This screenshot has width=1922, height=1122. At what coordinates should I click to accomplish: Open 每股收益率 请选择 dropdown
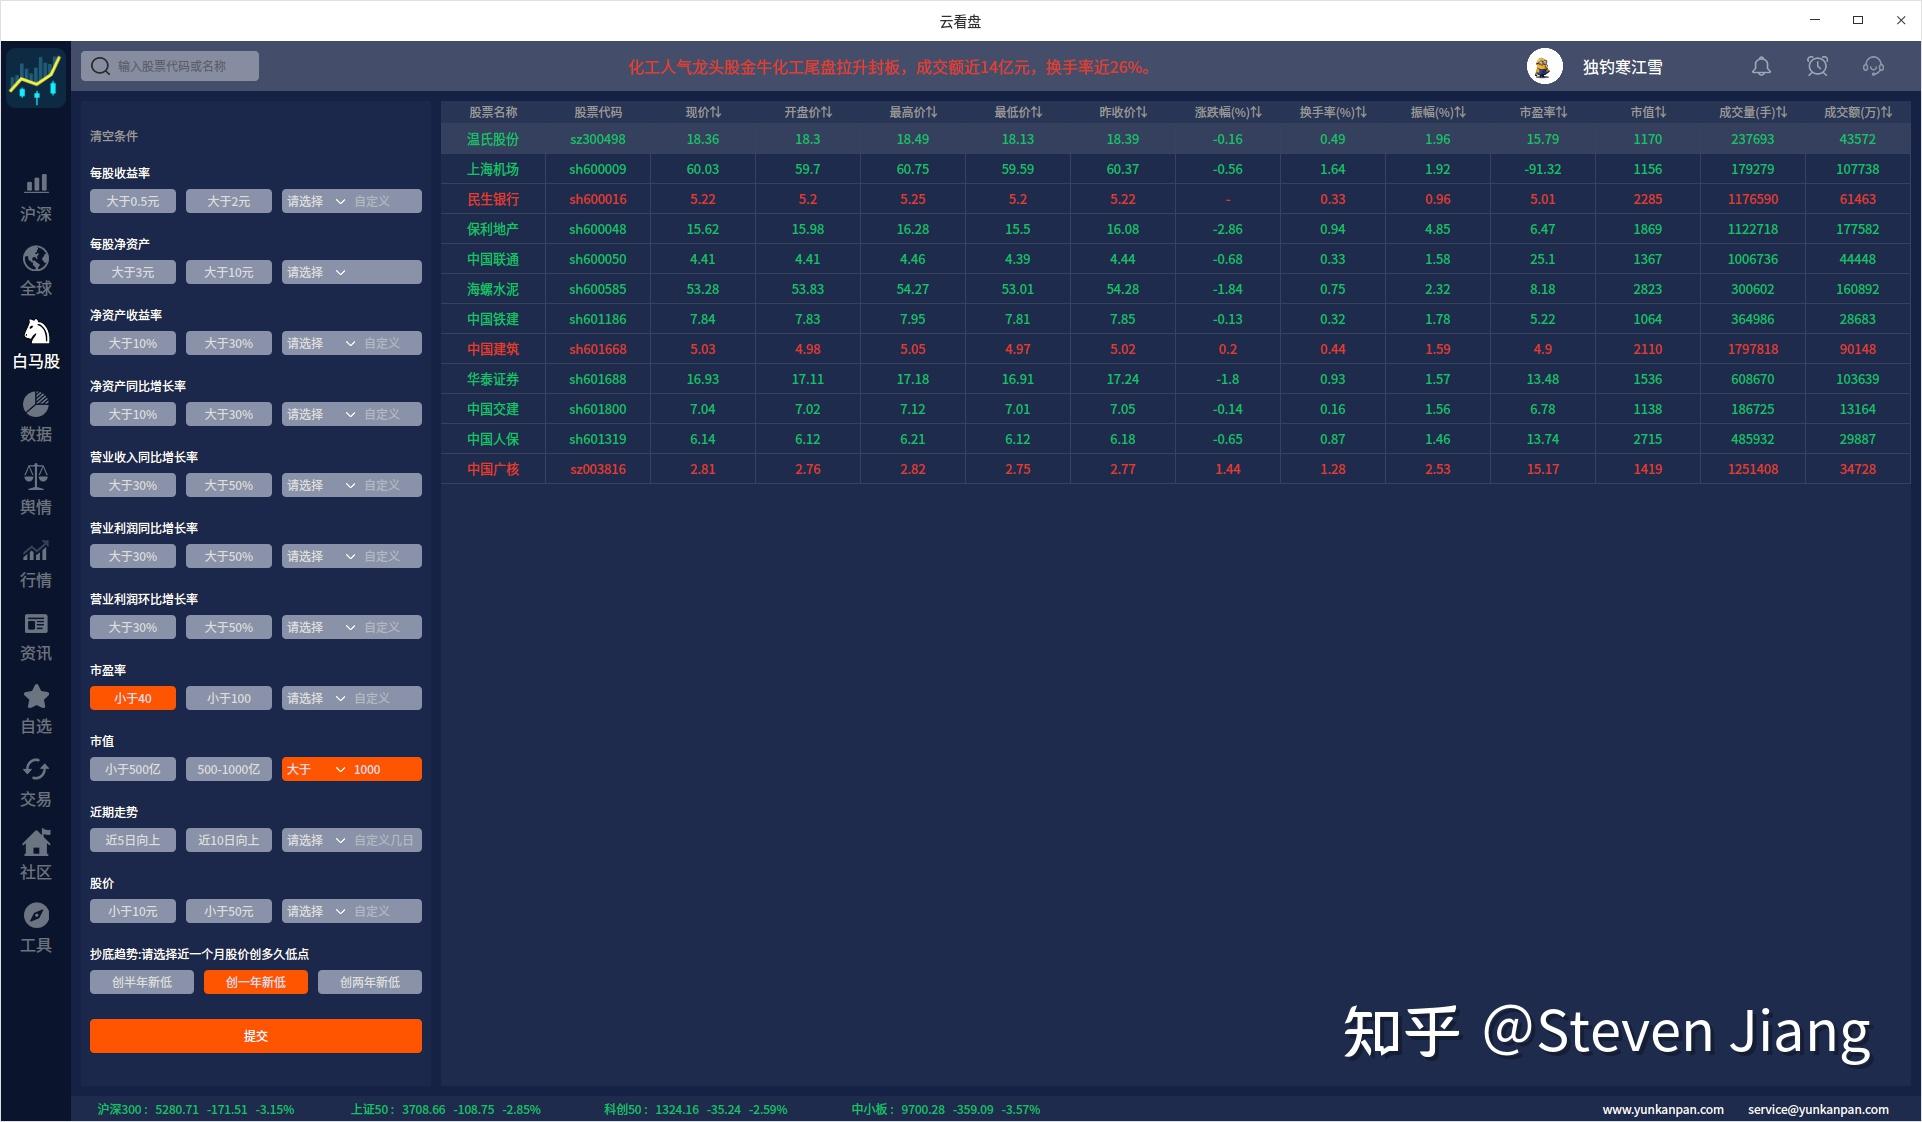[x=316, y=201]
